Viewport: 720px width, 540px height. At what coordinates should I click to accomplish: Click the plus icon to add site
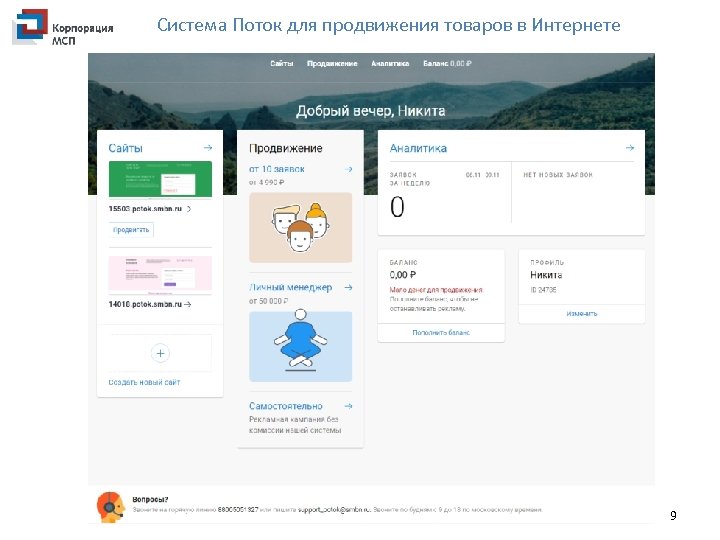160,353
